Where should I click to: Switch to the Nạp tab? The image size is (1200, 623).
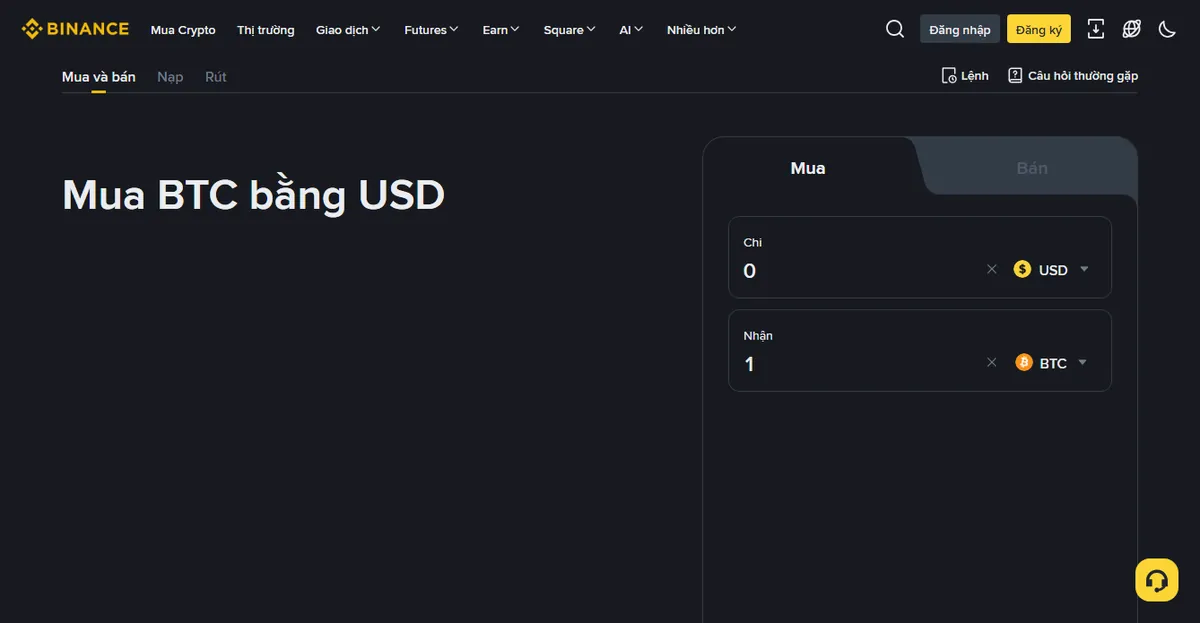(x=170, y=77)
